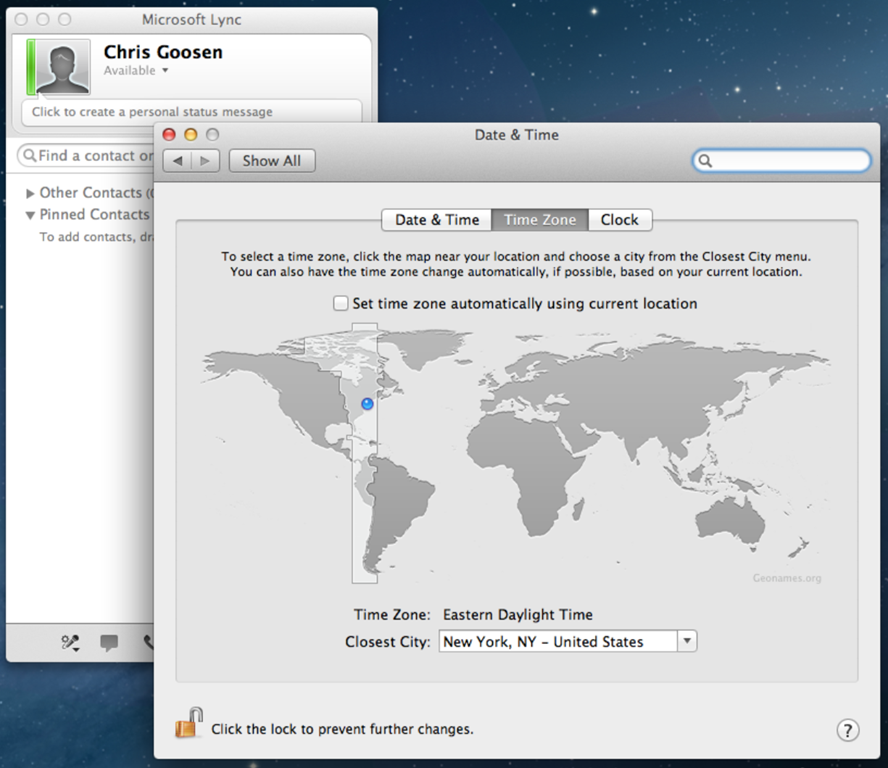Click the Show All button
Viewport: 888px width, 768px height.
[x=272, y=161]
